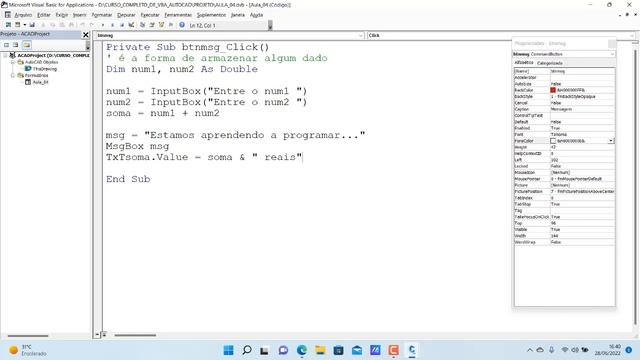Click the Visible property row

(x=564, y=229)
